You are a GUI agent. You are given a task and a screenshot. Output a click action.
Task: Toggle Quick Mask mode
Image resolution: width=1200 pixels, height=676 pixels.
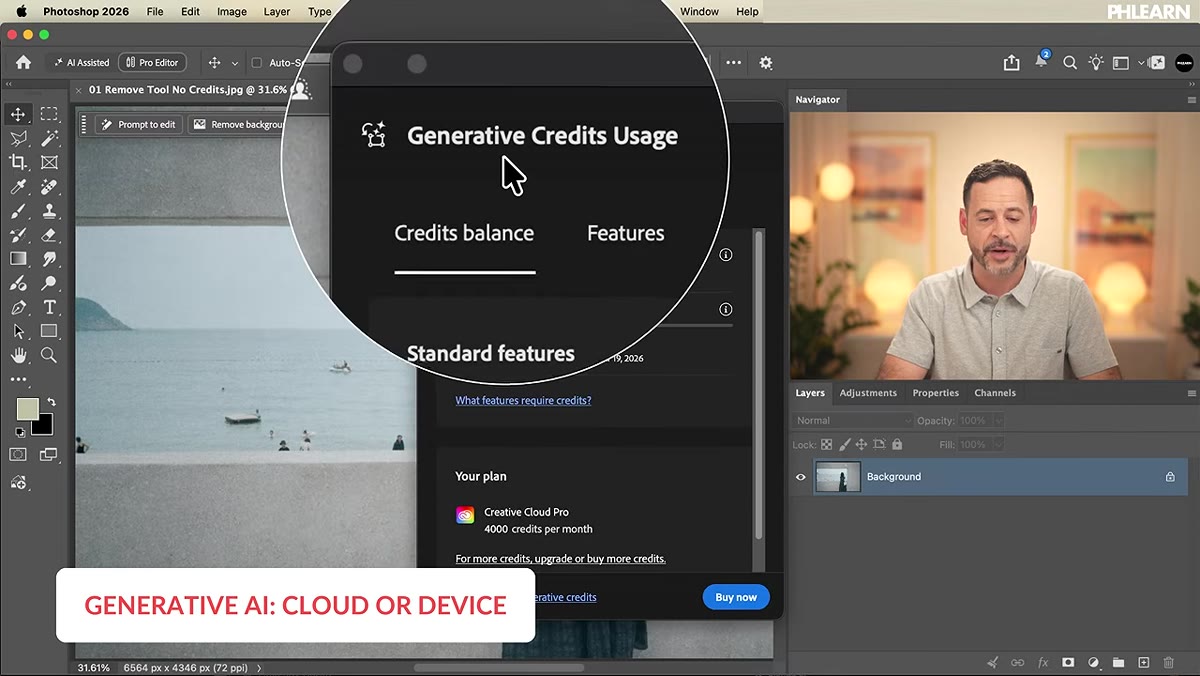coord(18,455)
